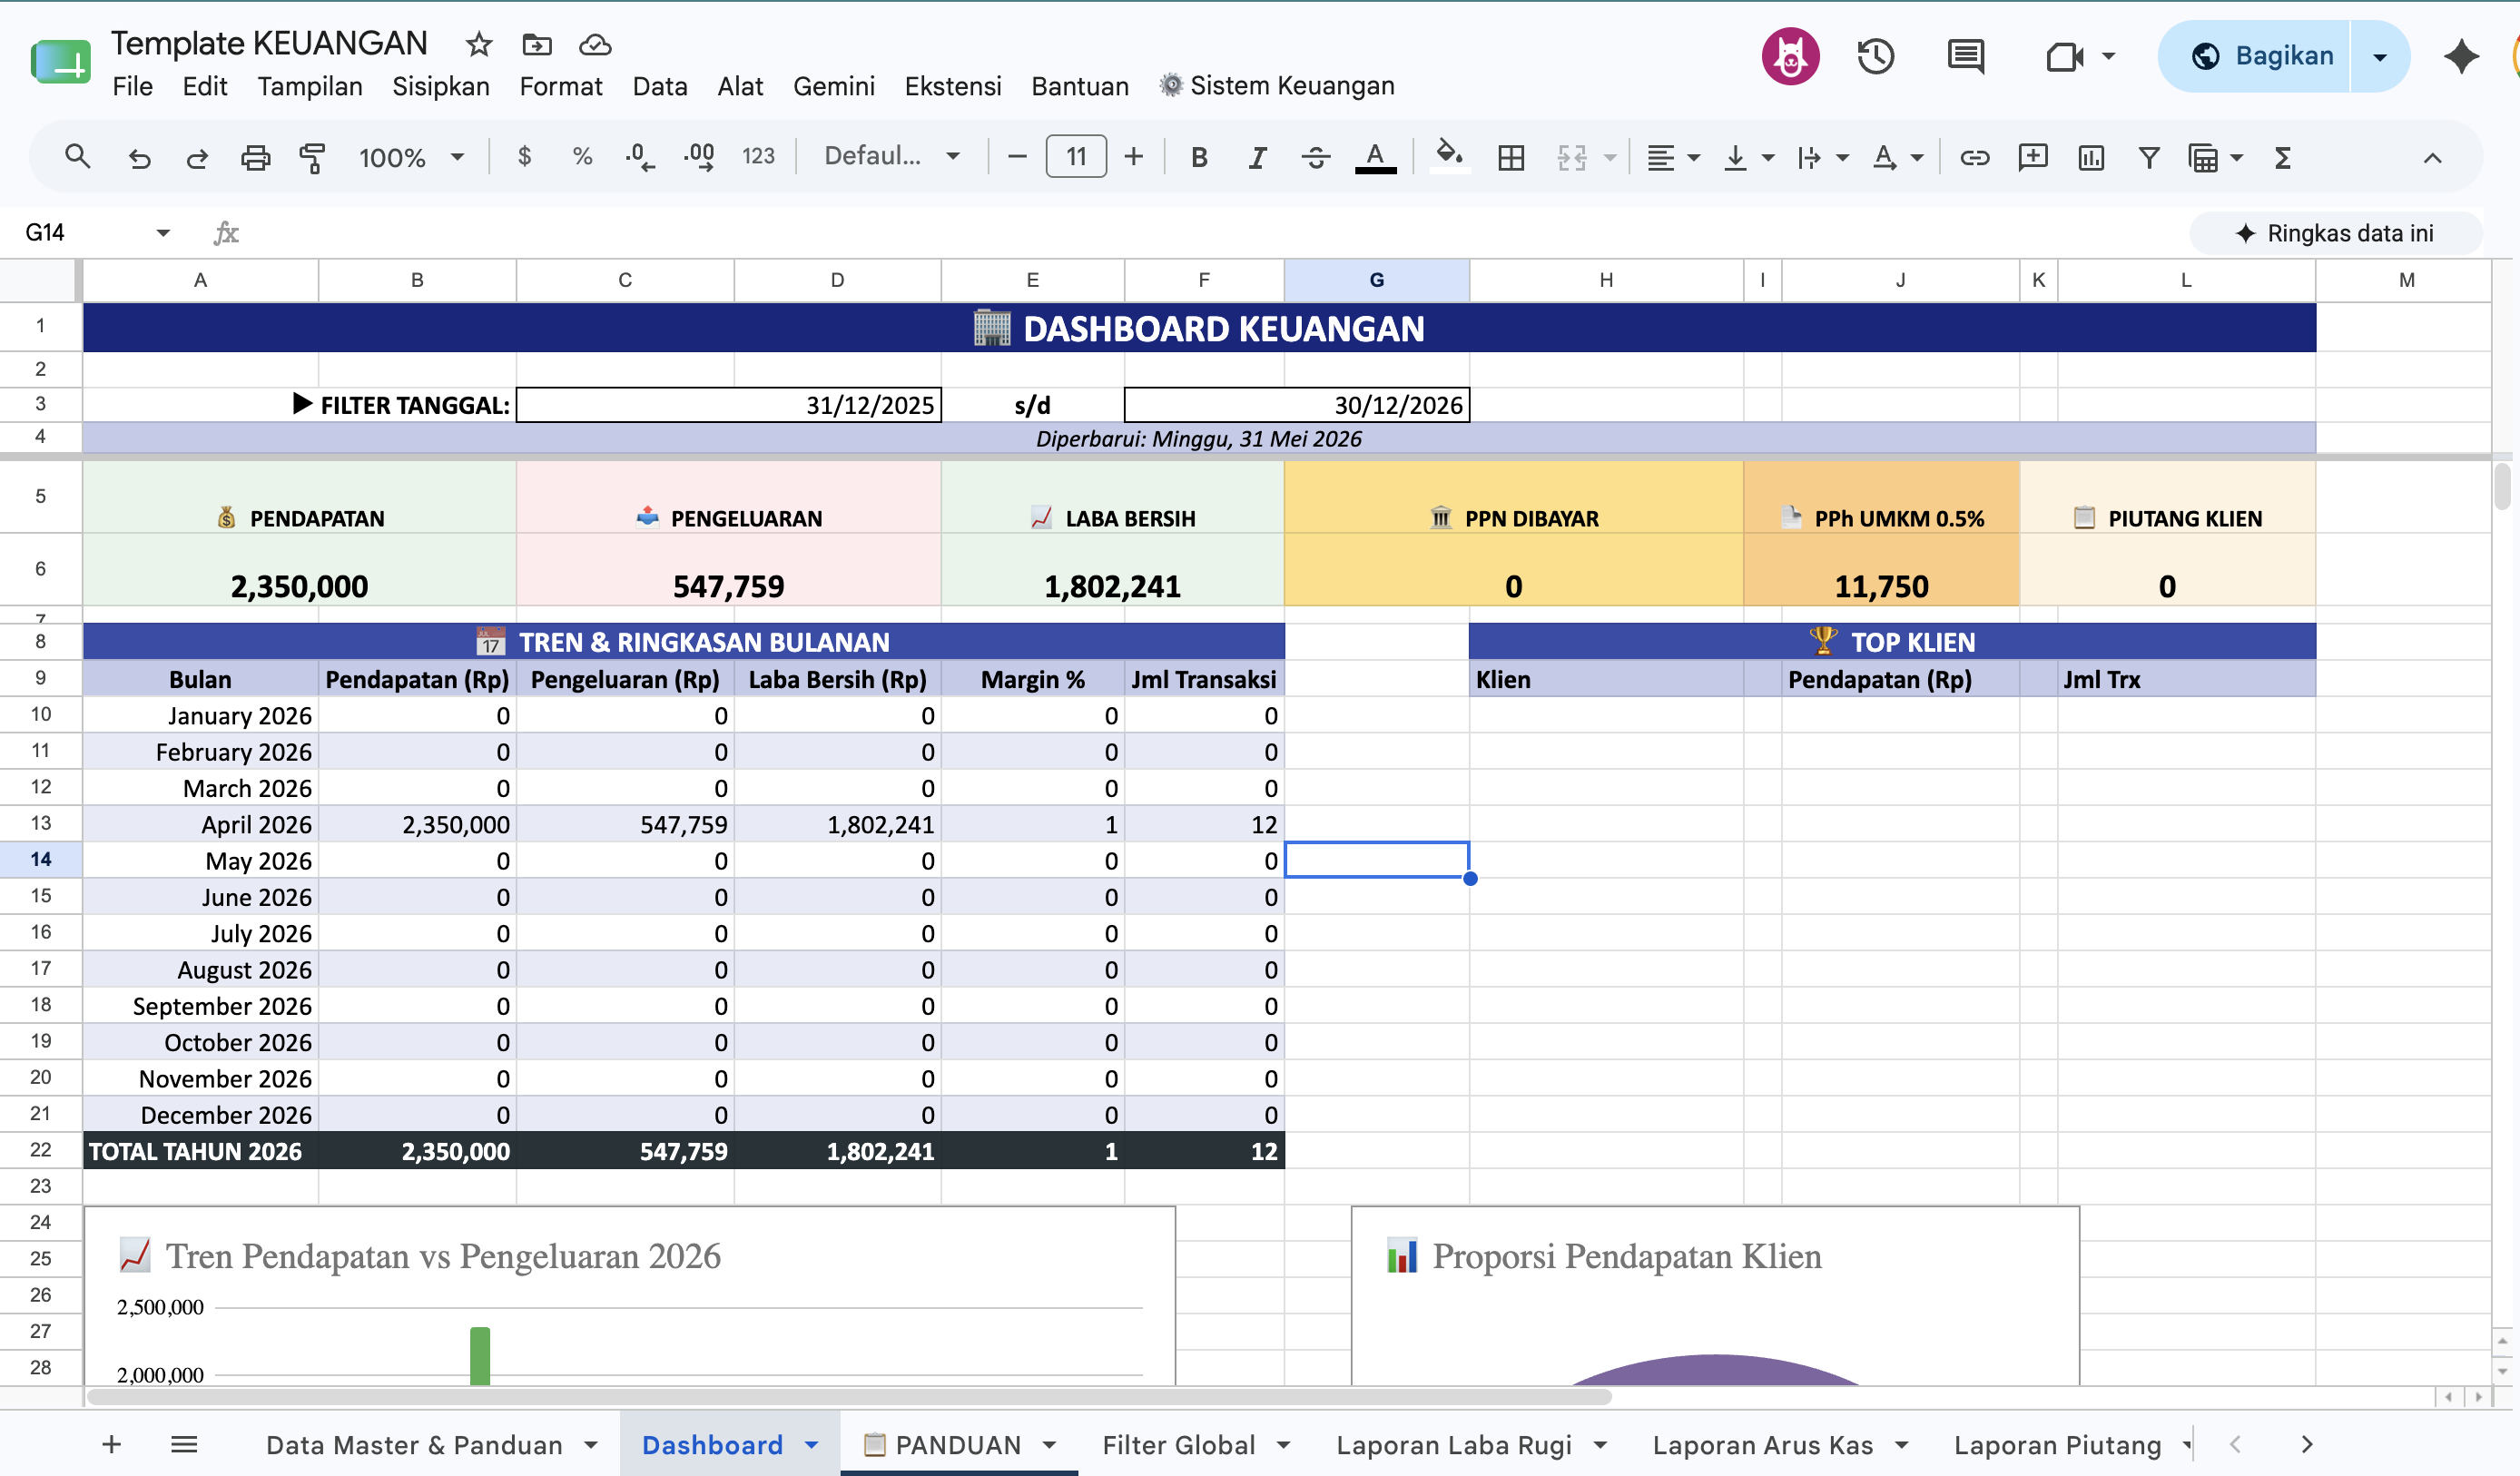Open the Sistem Keuangan menu
This screenshot has height=1476, width=2520.
(x=1277, y=86)
